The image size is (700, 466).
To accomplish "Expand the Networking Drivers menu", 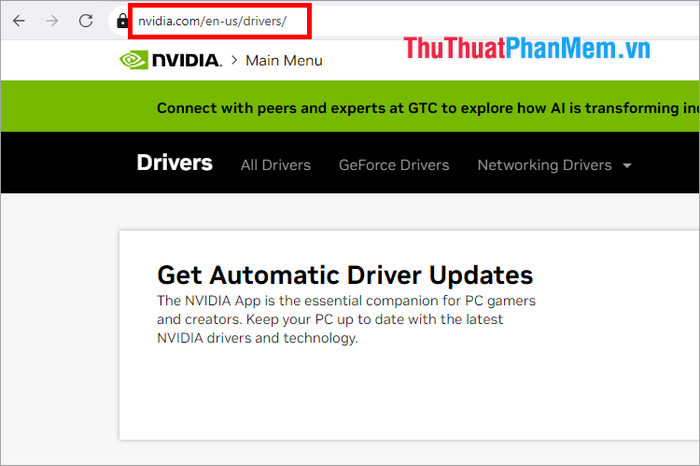I will pyautogui.click(x=544, y=165).
